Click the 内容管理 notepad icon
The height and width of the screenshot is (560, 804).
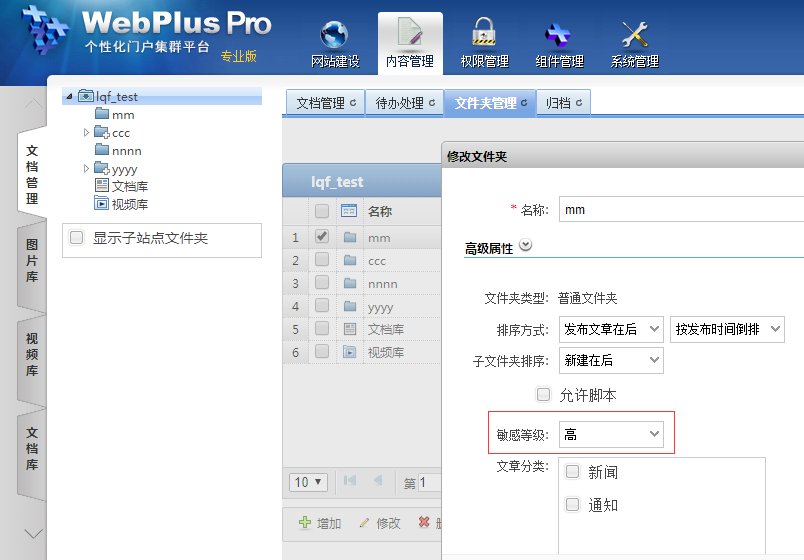click(410, 35)
